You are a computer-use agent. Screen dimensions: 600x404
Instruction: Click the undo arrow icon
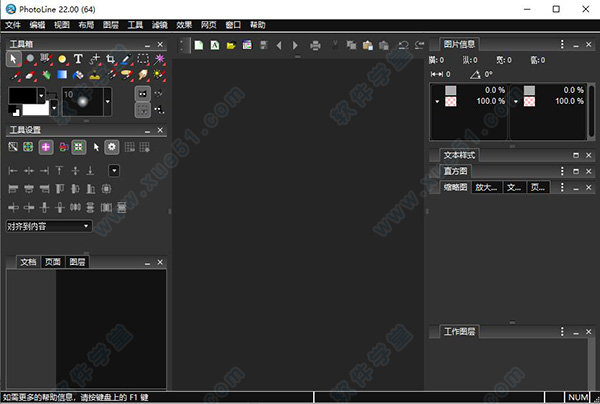pos(403,46)
